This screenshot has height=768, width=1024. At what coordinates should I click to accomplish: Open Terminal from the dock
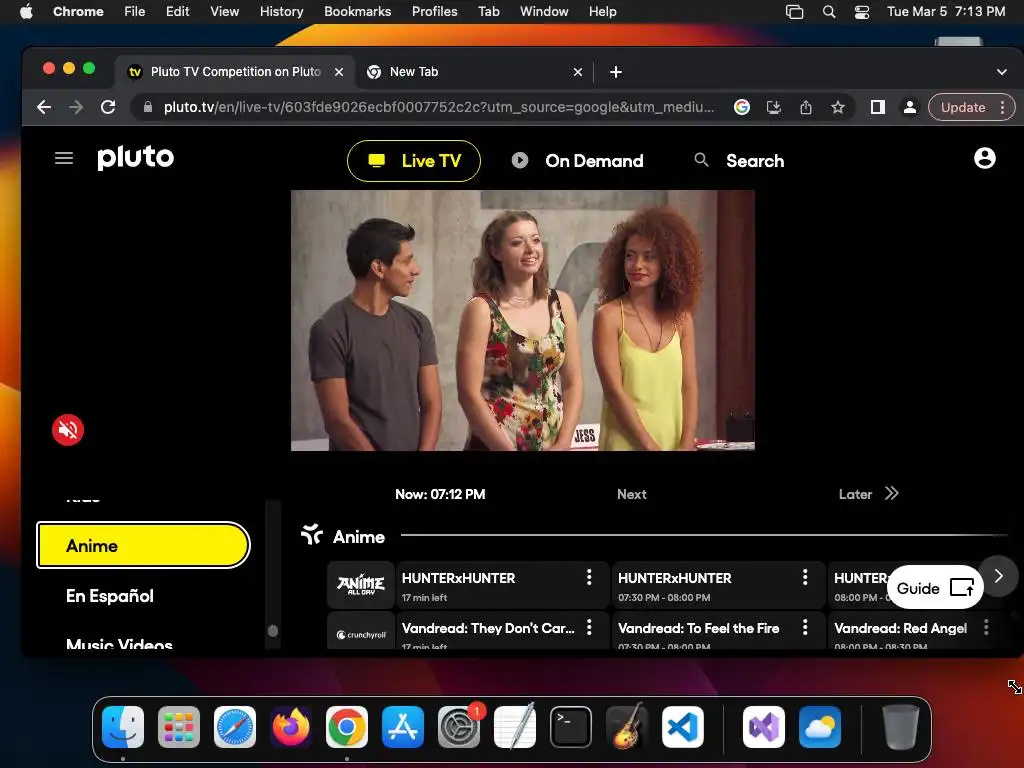point(571,727)
